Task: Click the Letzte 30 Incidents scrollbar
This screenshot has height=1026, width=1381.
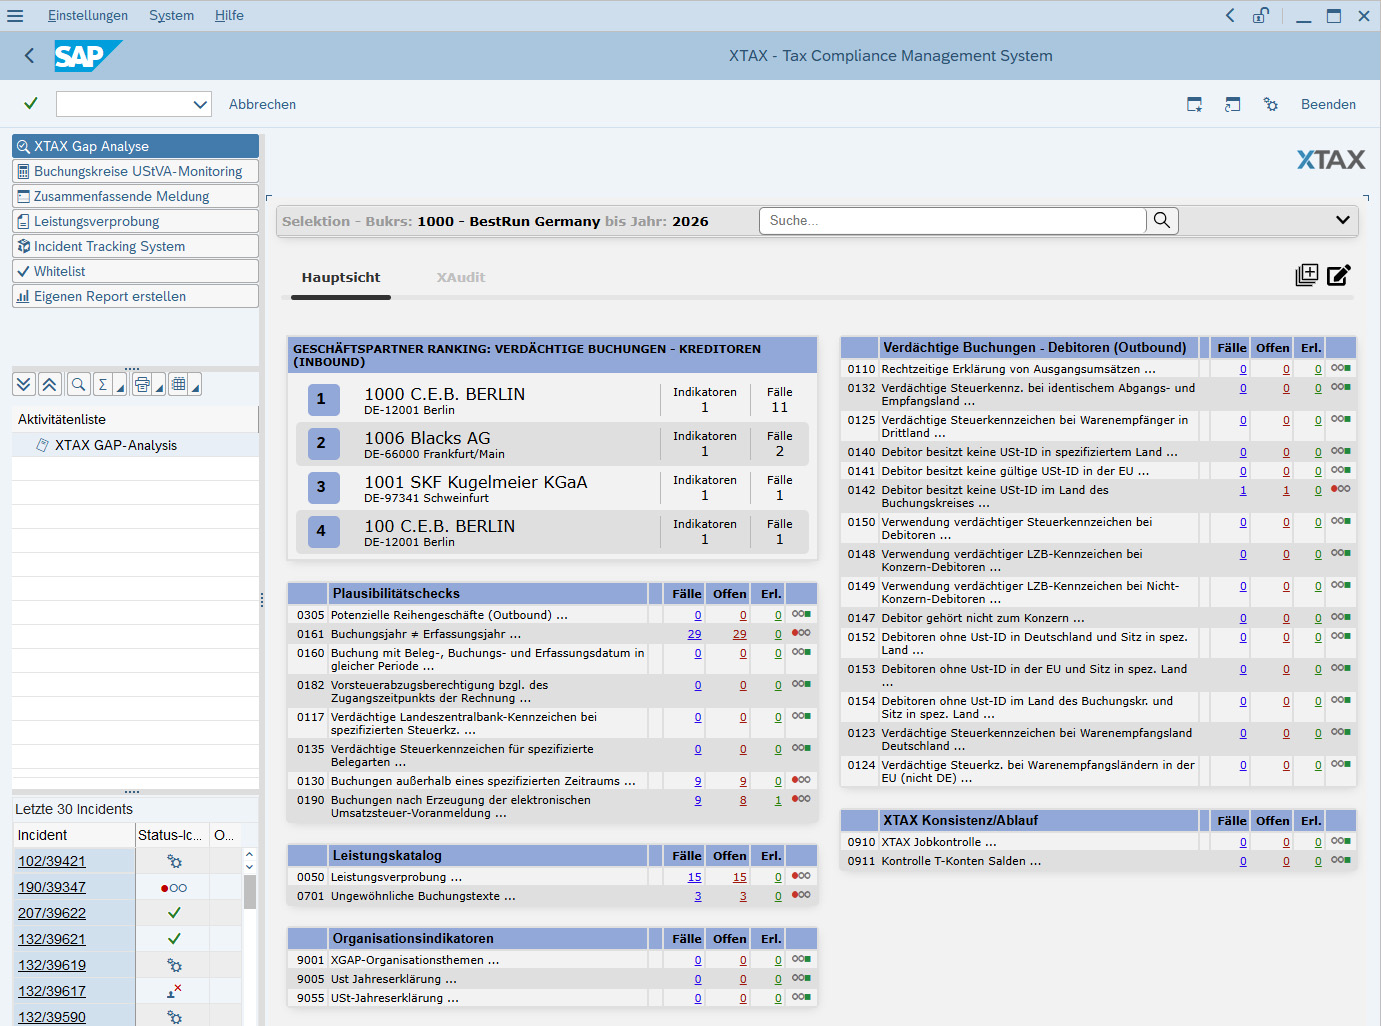Action: [x=249, y=890]
